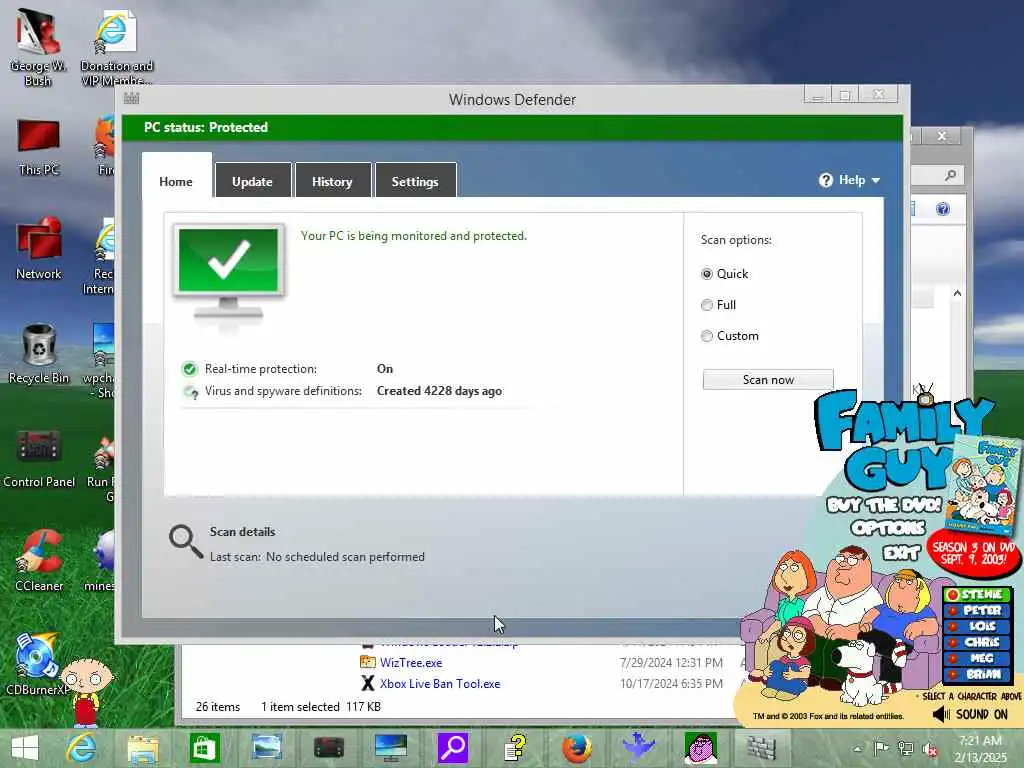Select Meg in the Family Guy character list
The width and height of the screenshot is (1024, 768).
coord(976,658)
